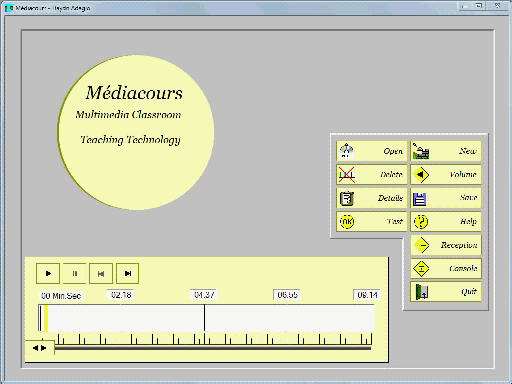512x384 pixels.
Task: Click the 04.37 time label
Action: tap(204, 295)
